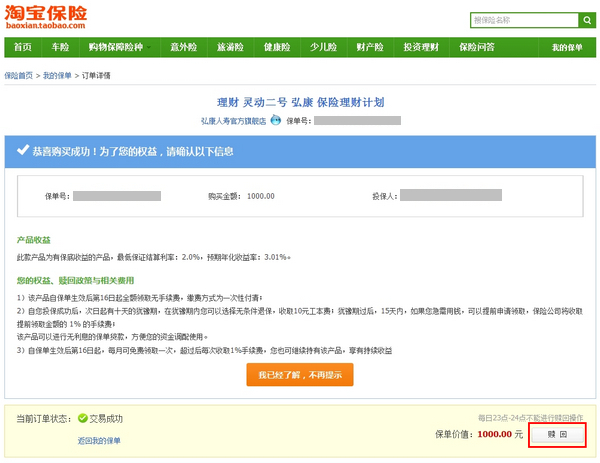600x463 pixels.
Task: Open the 首页 nav tab
Action: tap(23, 47)
